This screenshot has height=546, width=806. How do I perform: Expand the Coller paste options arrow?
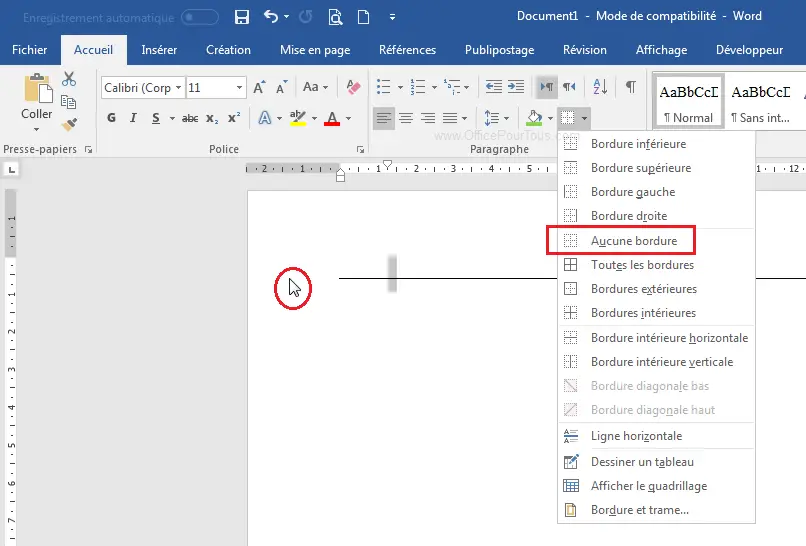36,129
